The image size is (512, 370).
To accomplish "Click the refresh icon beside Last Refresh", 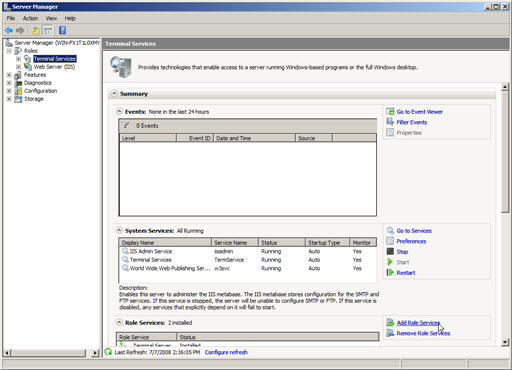I will [108, 352].
